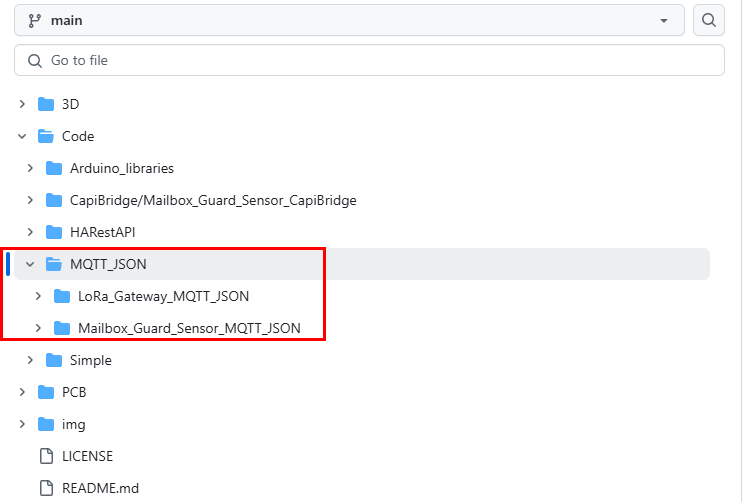Open the README.md file
The image size is (742, 502).
pos(100,488)
